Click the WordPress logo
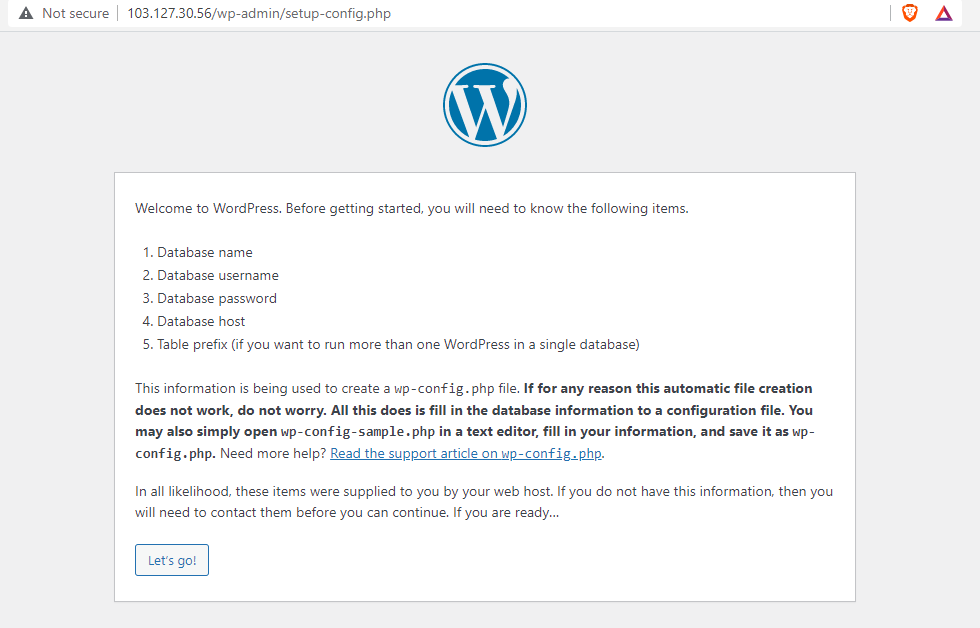This screenshot has height=628, width=980. pos(485,105)
